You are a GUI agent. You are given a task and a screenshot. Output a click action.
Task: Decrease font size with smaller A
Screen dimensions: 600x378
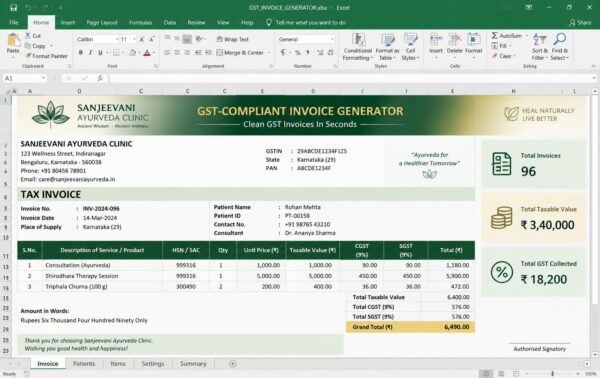coord(152,39)
